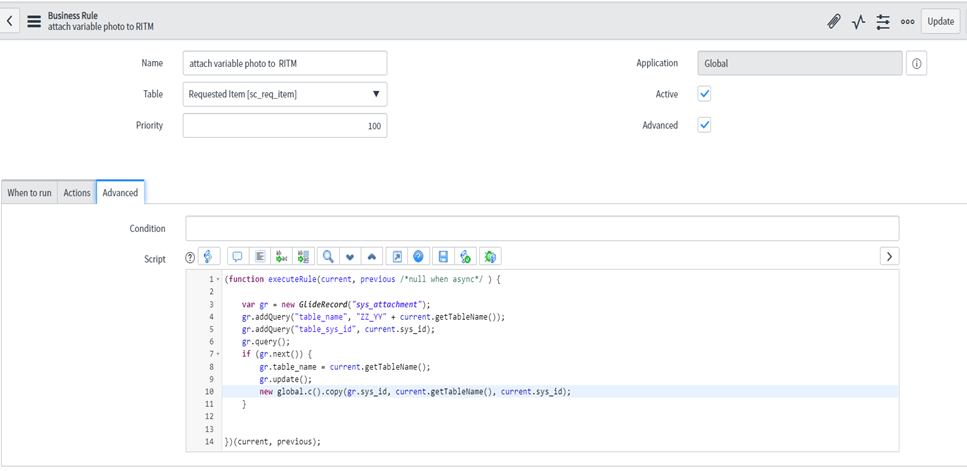
Task: Click the Update button
Action: [x=940, y=21]
